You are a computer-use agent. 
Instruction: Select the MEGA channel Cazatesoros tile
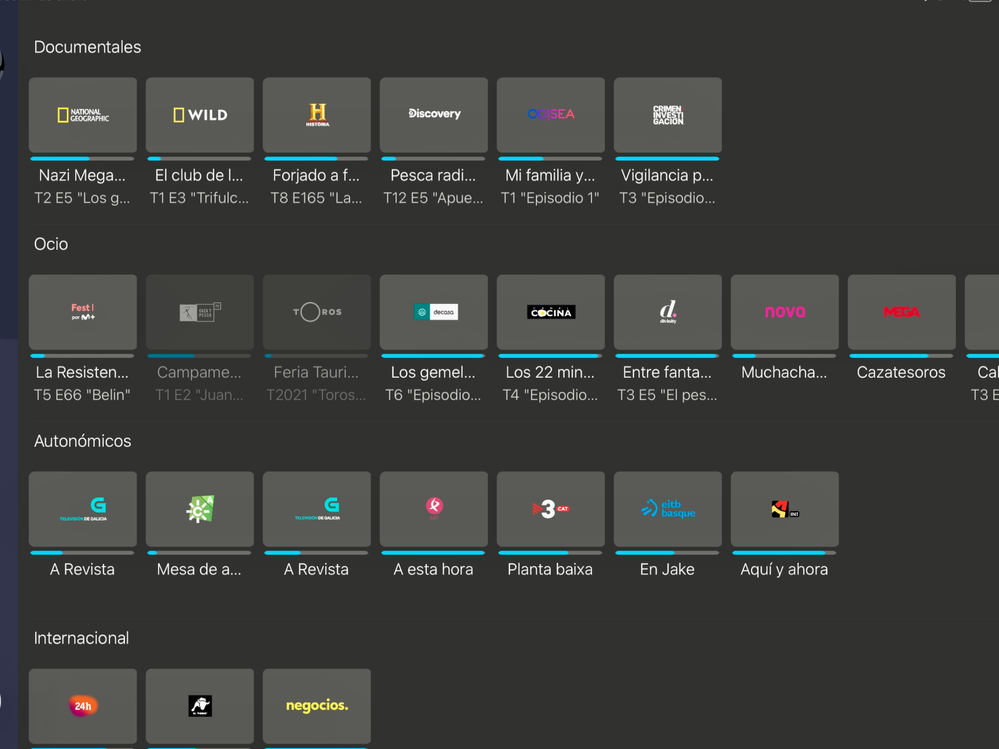point(901,311)
